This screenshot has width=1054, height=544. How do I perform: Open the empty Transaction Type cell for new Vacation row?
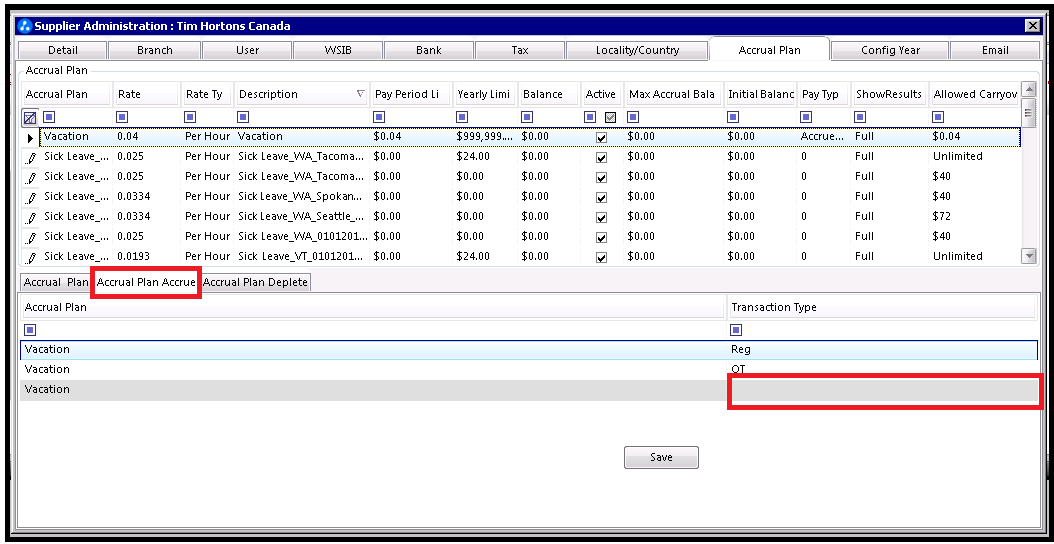[x=883, y=390]
